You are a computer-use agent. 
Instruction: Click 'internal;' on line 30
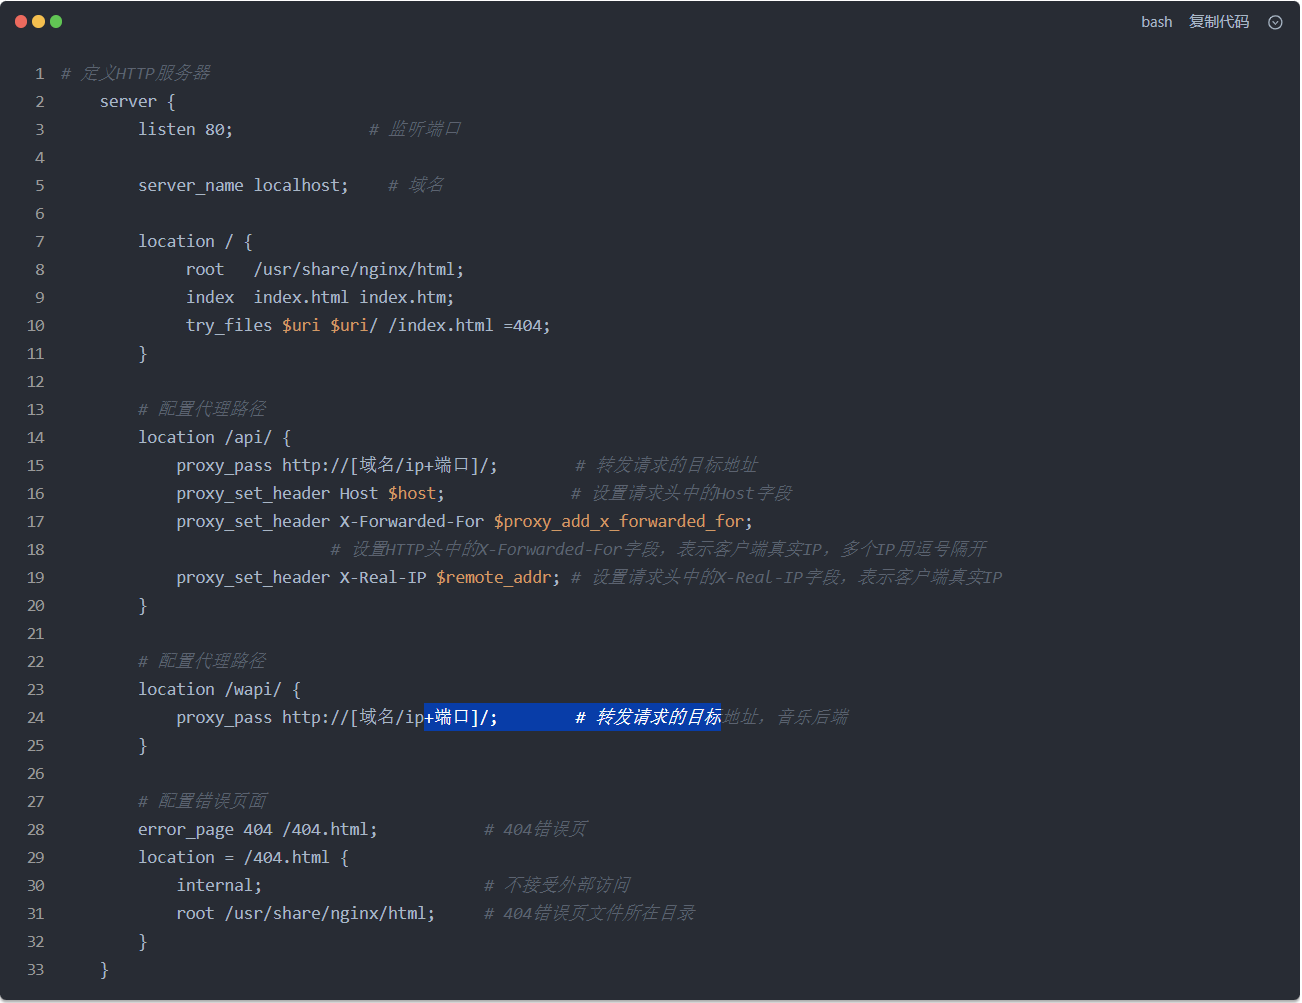(x=219, y=885)
